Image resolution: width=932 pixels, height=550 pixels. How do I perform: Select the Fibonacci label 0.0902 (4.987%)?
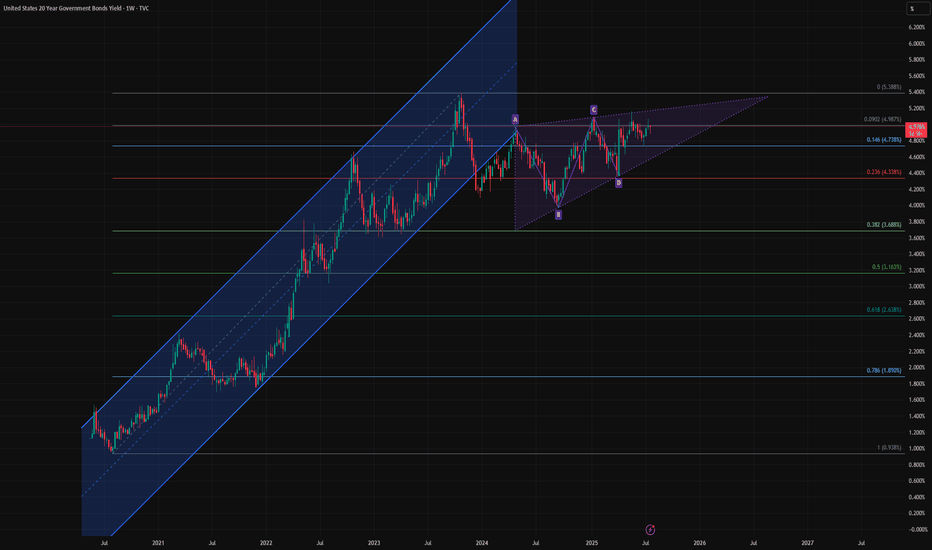pyautogui.click(x=882, y=120)
